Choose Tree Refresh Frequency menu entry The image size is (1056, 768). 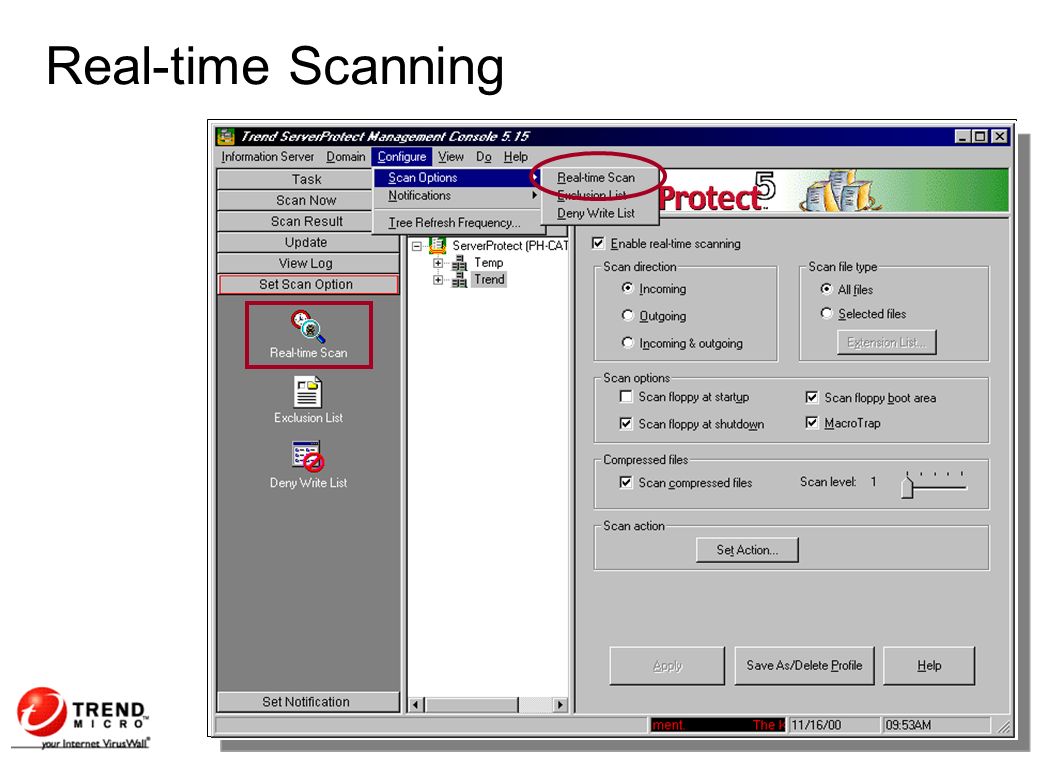pos(458,222)
